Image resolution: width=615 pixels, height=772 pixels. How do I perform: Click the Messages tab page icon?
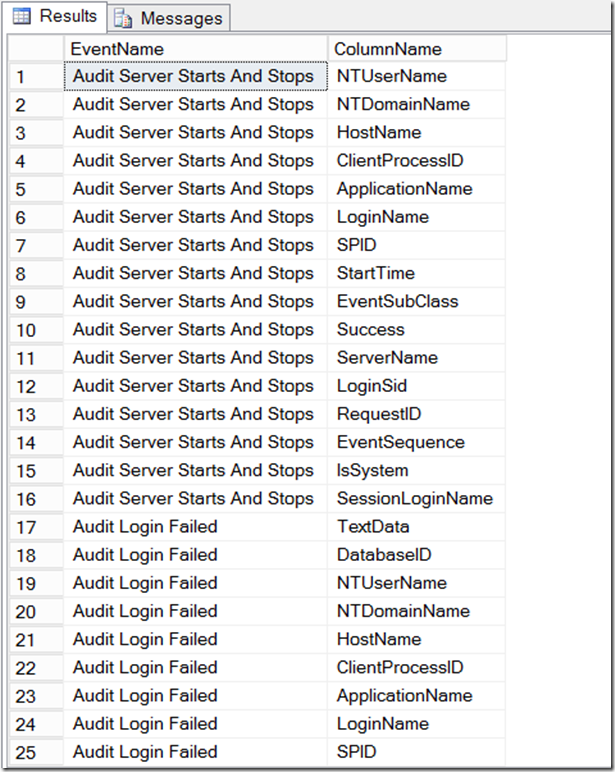click(x=123, y=19)
